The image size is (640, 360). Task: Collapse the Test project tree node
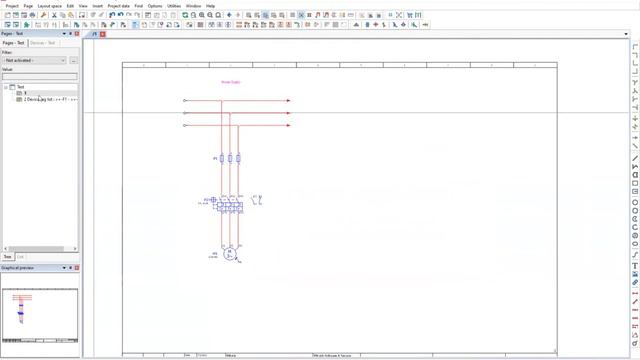6,87
